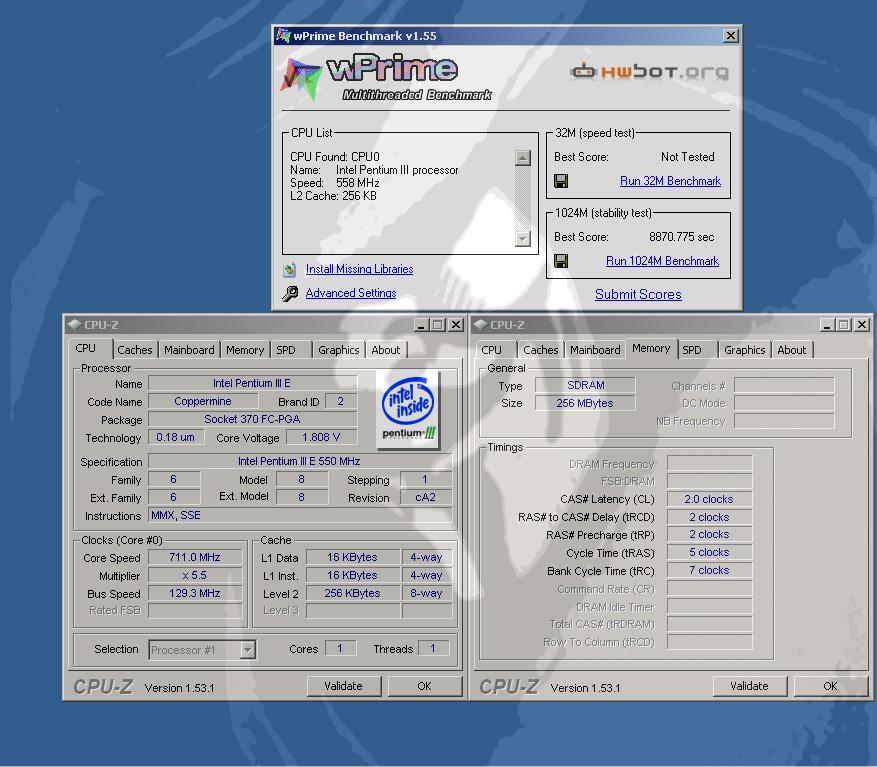The width and height of the screenshot is (877, 767).
Task: Click the HWBOT.org logo
Action: coord(649,72)
